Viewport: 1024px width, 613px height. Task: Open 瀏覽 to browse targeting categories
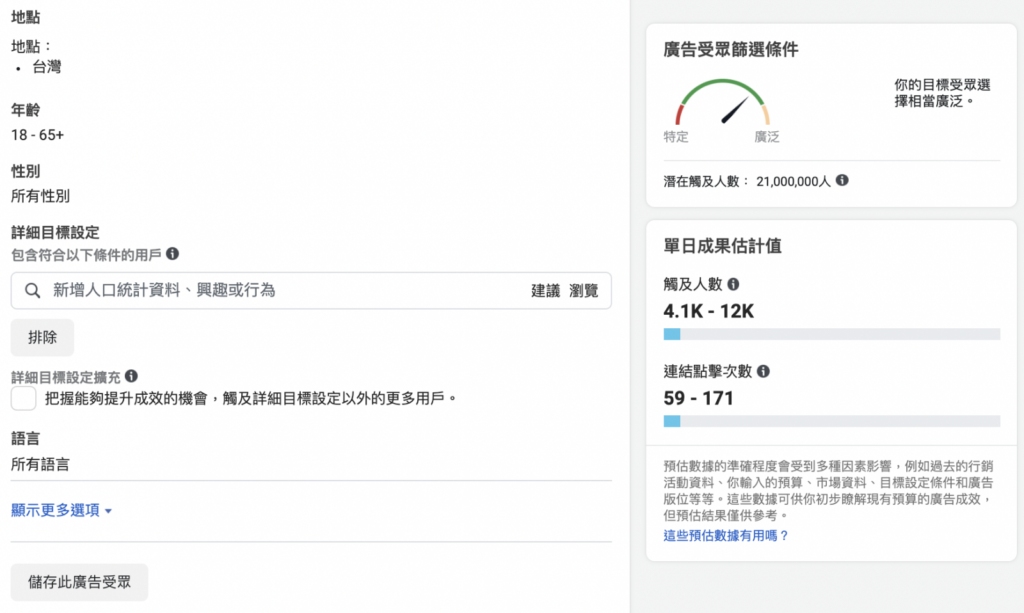[x=585, y=290]
